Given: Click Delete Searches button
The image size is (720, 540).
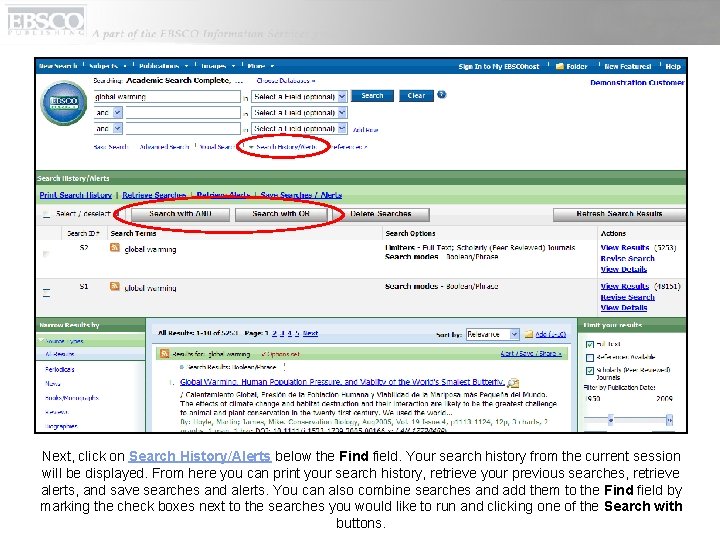Looking at the screenshot, I should pos(381,214).
